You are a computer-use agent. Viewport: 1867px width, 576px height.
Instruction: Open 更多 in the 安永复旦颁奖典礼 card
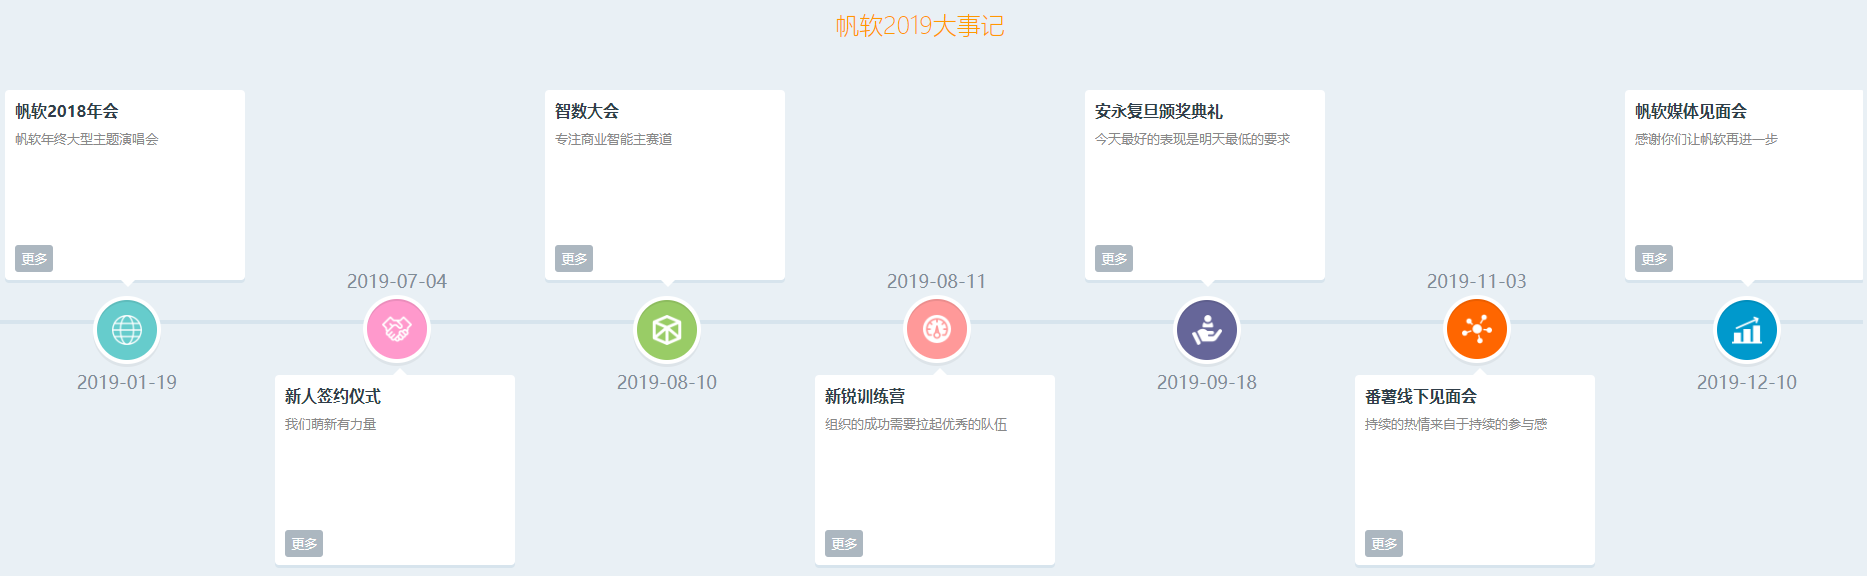(x=1114, y=259)
